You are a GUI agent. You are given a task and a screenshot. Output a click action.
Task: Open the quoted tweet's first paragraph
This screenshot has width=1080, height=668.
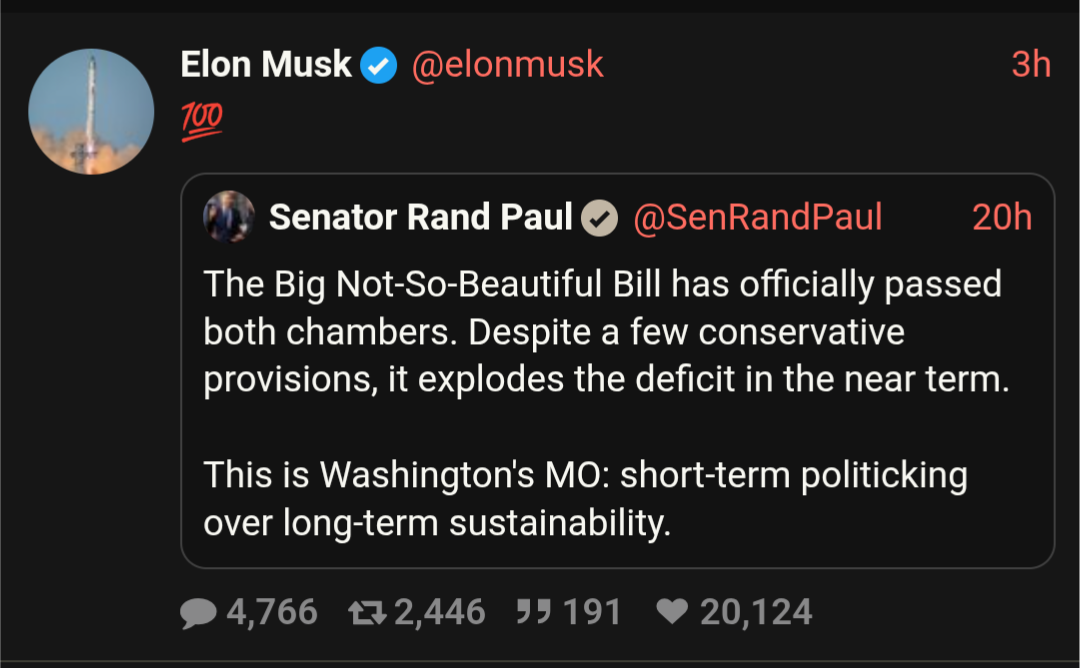pyautogui.click(x=606, y=332)
